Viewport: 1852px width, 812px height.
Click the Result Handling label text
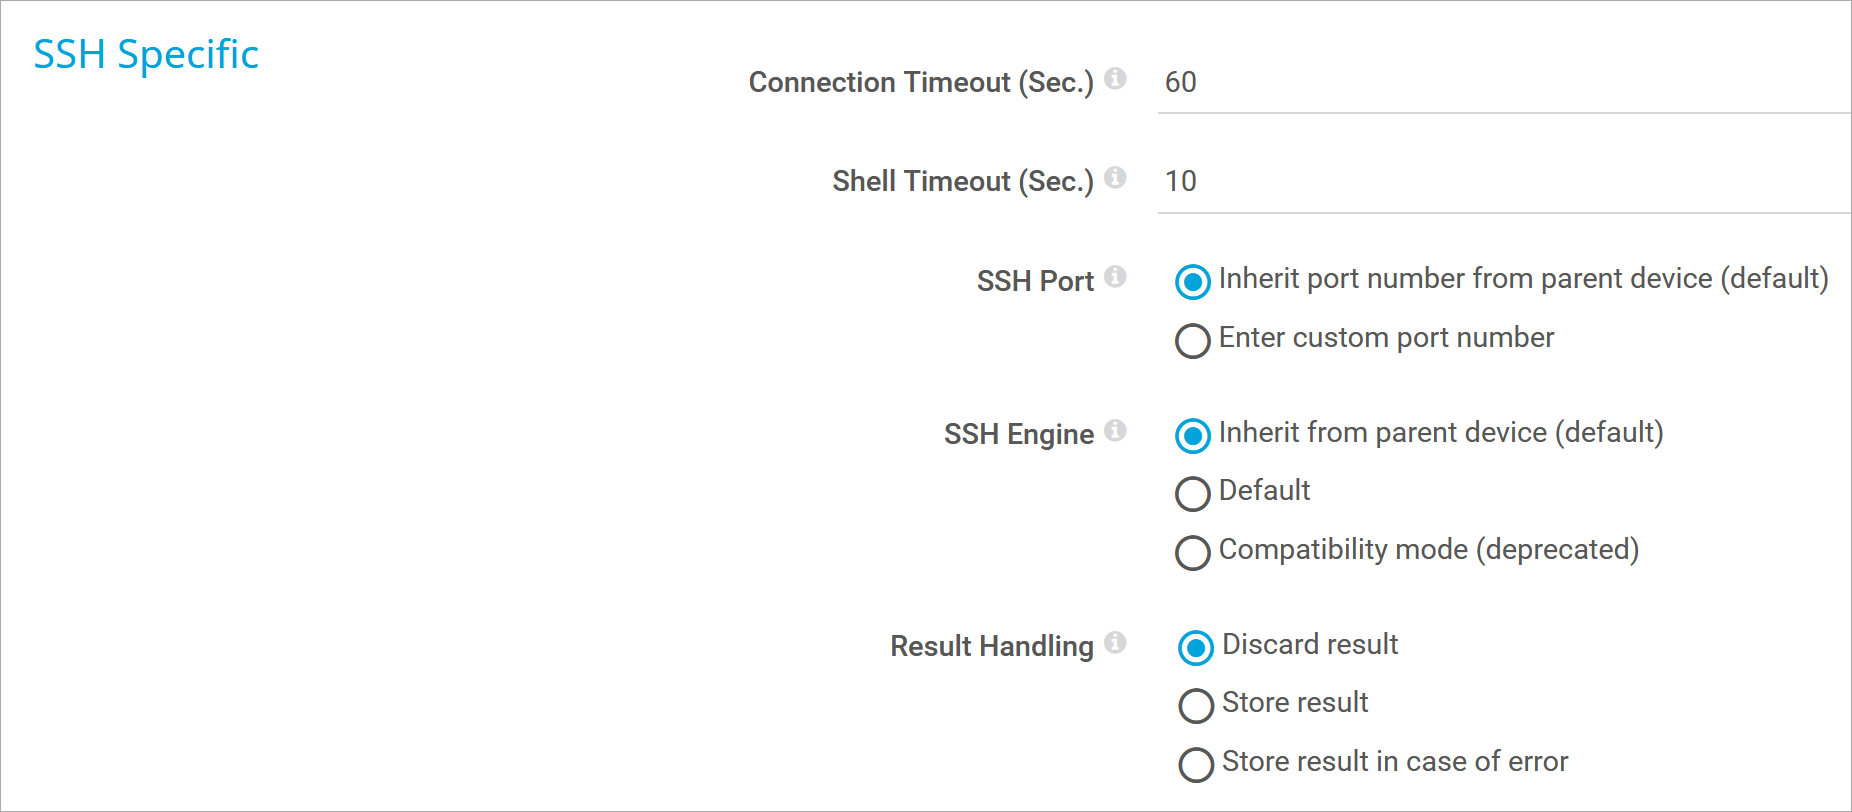[x=991, y=647]
